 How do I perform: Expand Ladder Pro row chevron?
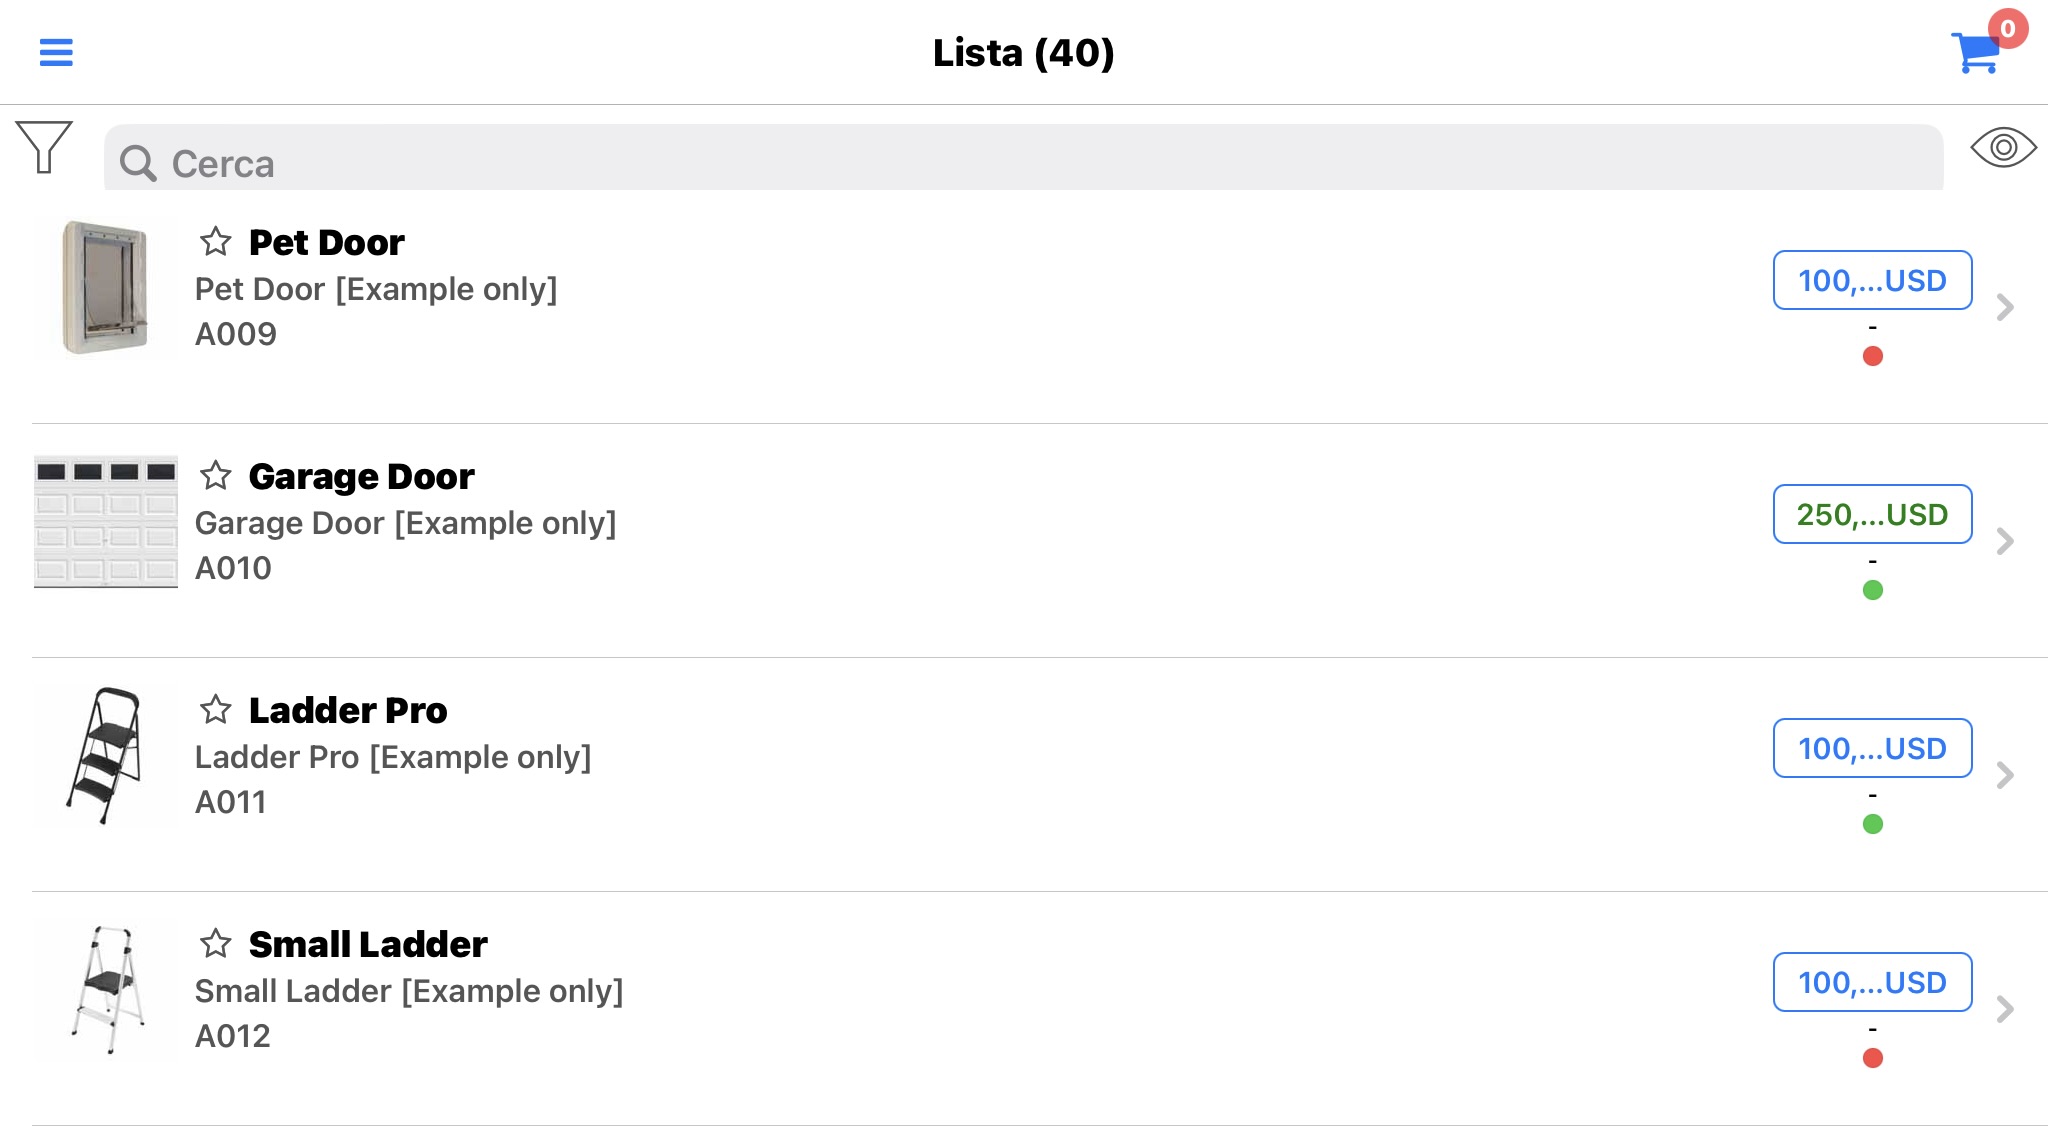point(2004,775)
